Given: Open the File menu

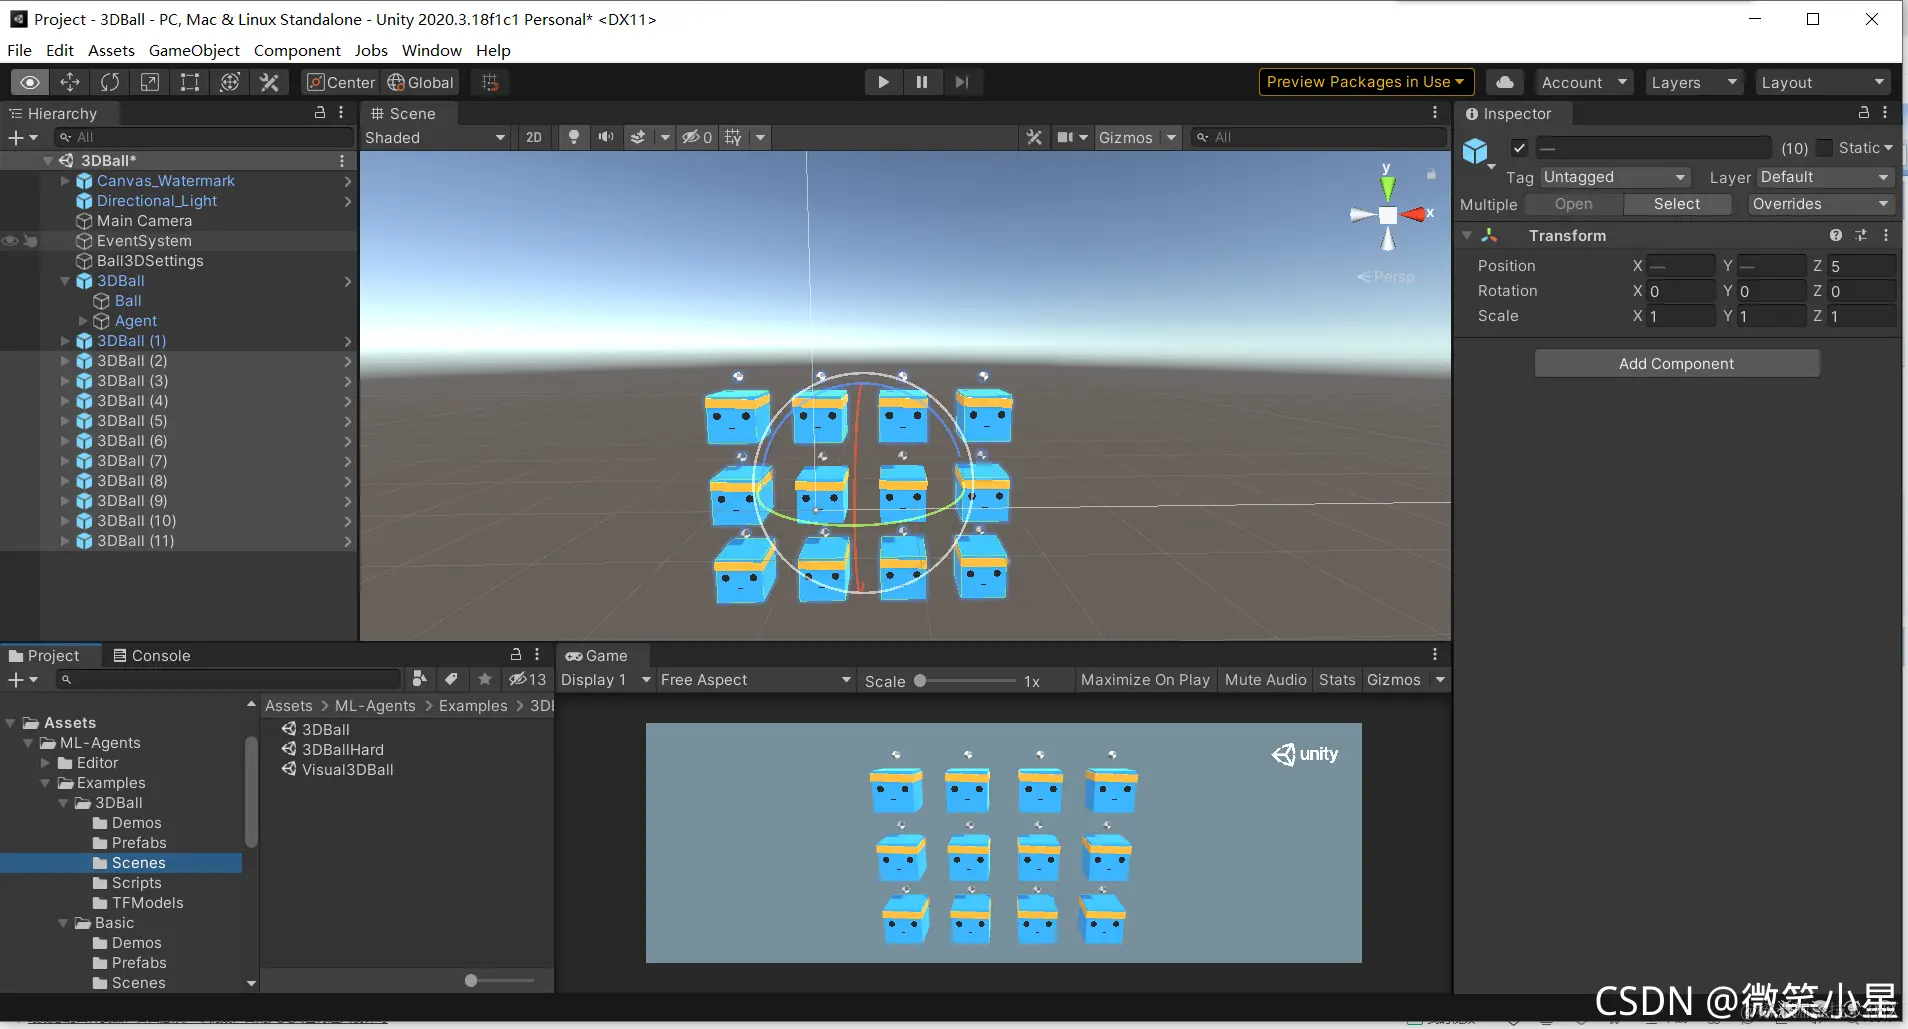Looking at the screenshot, I should 19,50.
